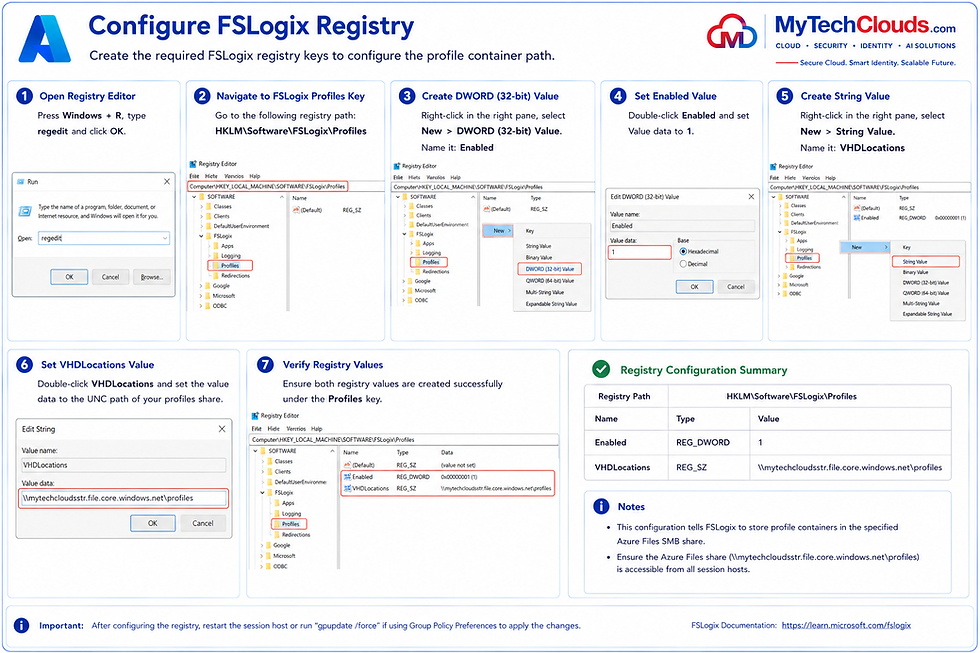Screen dimensions: 980x653
Task: Click the Value data field in Edit String dialog
Action: point(123,498)
